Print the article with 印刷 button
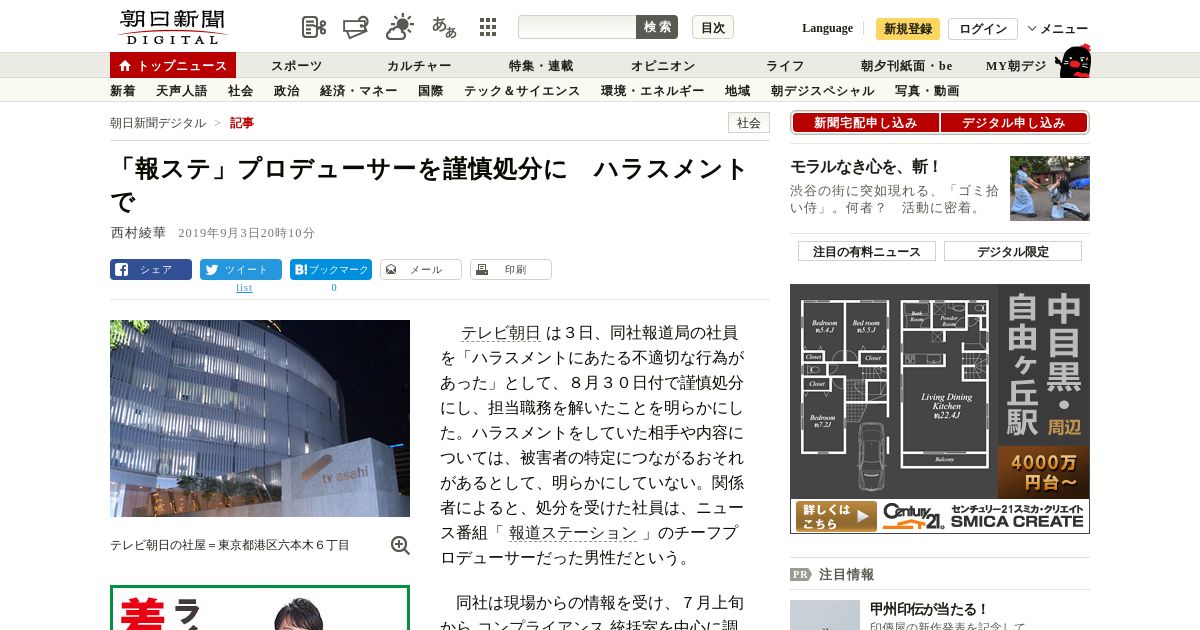 pyautogui.click(x=511, y=270)
